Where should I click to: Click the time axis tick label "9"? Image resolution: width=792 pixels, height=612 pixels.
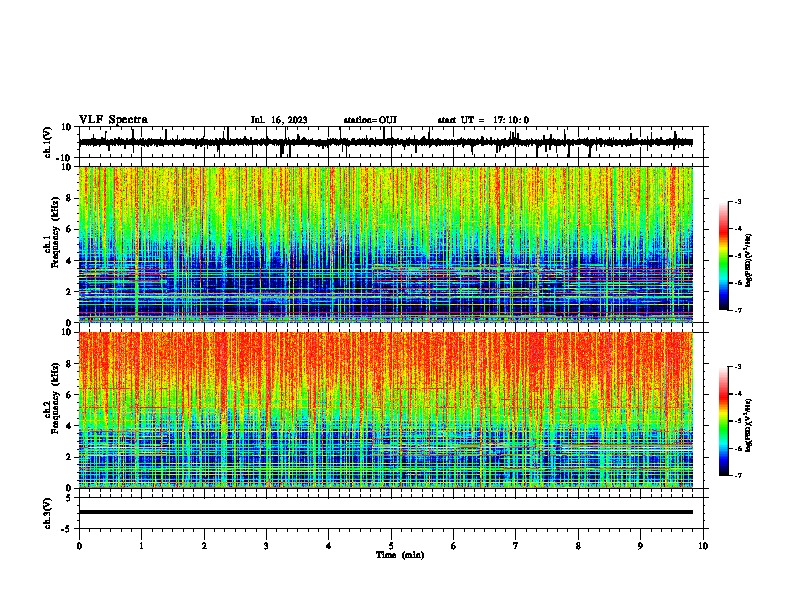640,546
